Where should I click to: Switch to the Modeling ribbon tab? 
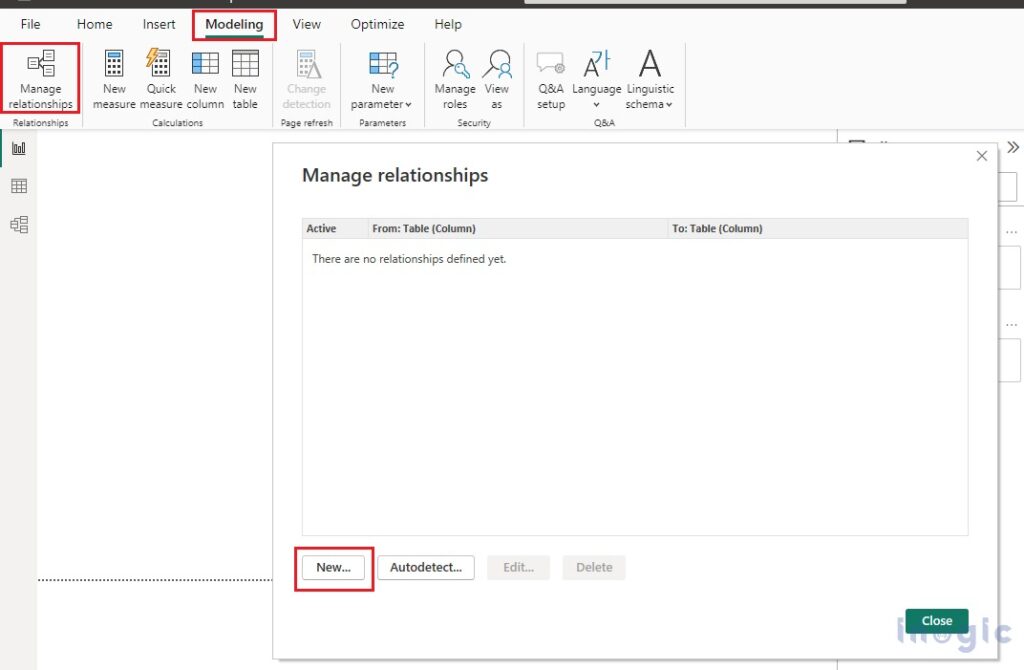[234, 24]
